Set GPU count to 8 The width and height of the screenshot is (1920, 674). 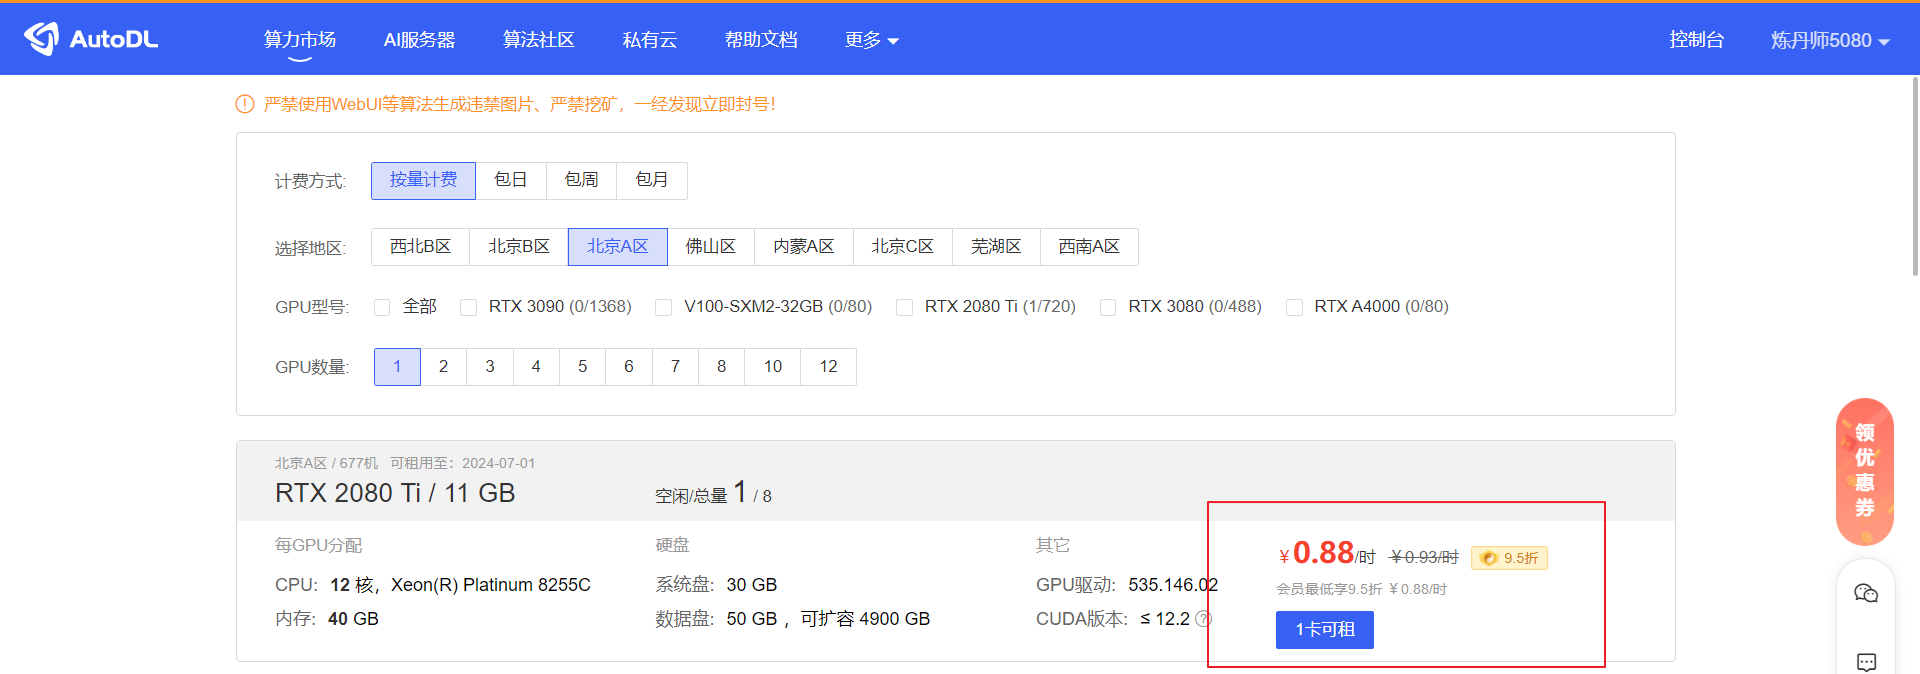point(722,367)
